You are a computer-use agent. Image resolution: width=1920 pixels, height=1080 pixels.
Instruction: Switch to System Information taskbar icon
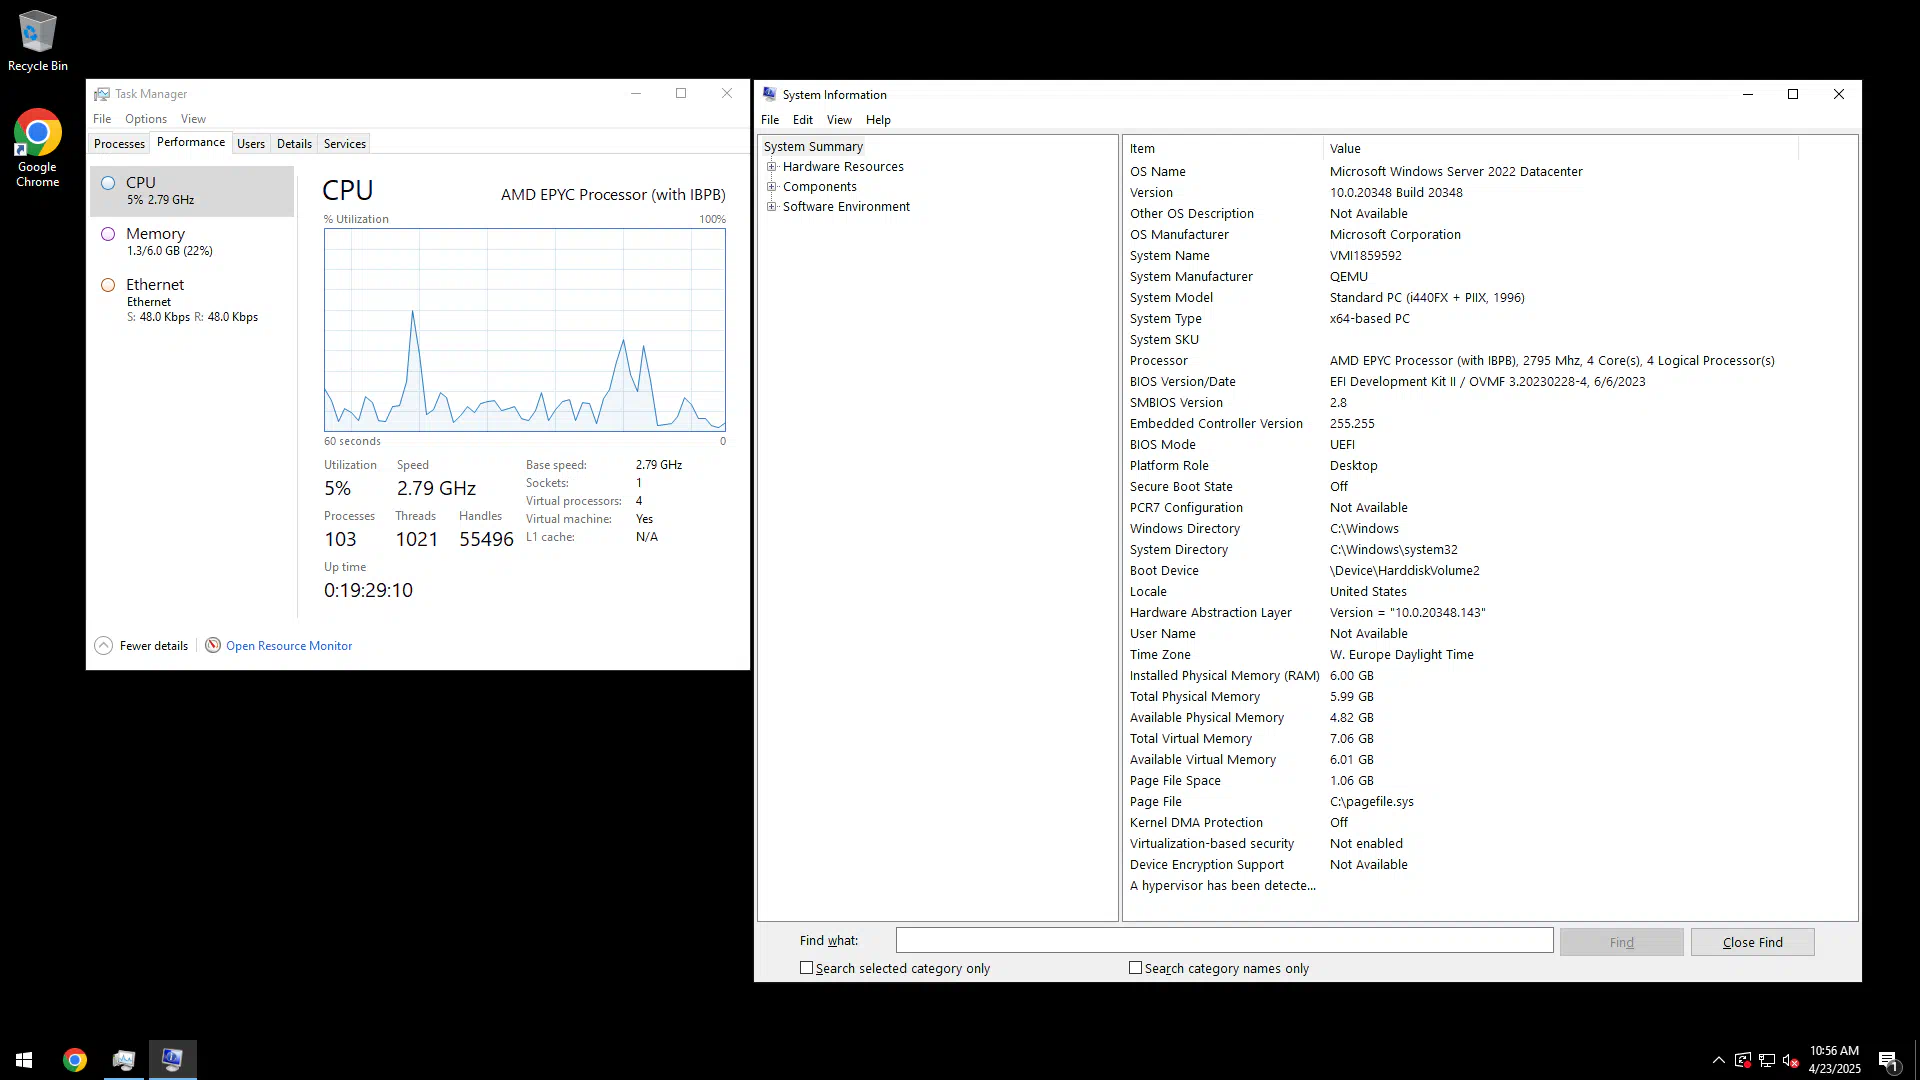tap(172, 1060)
